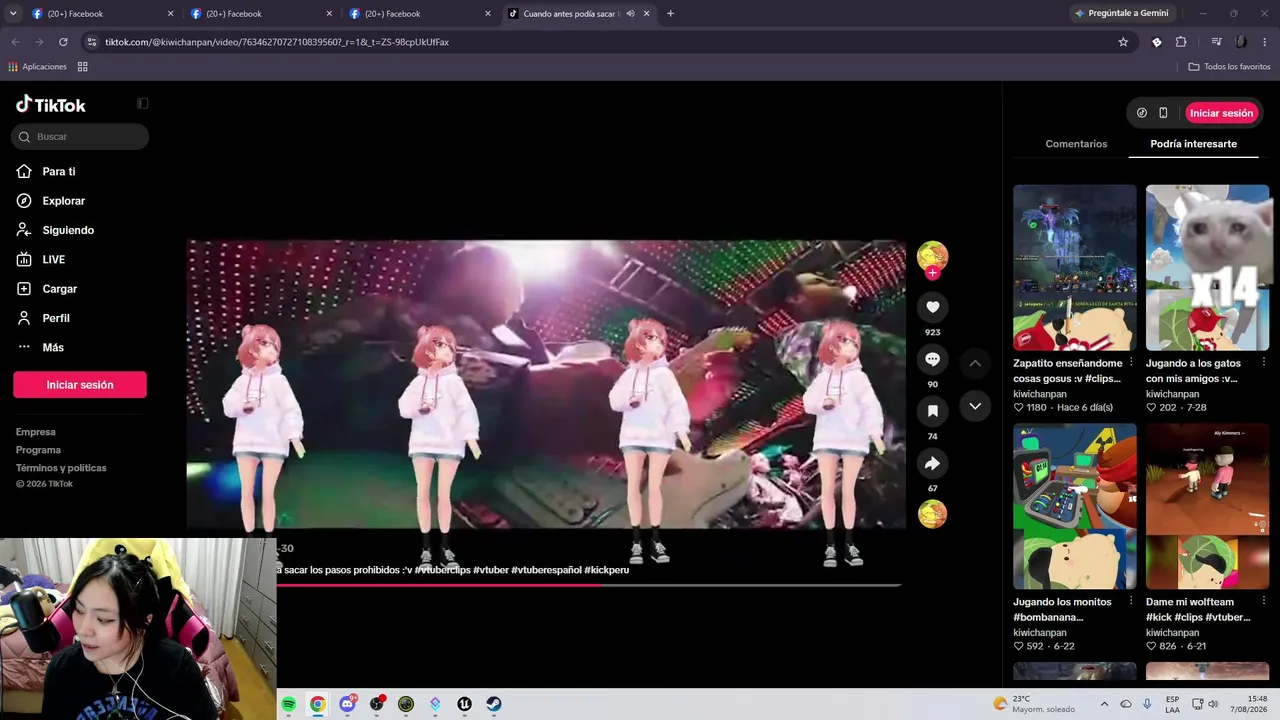Mute the TikTok tab via speaker icon
1280x720 pixels.
click(x=630, y=14)
